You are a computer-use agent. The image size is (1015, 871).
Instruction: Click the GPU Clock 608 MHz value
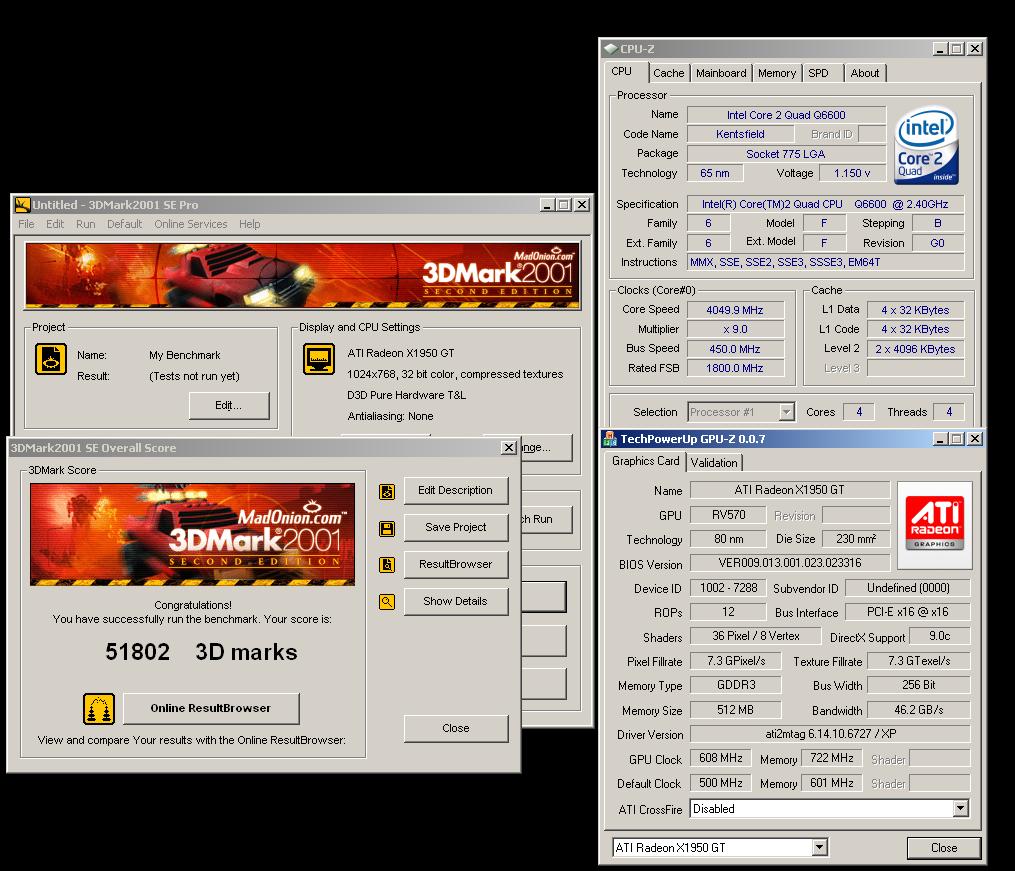pyautogui.click(x=720, y=758)
